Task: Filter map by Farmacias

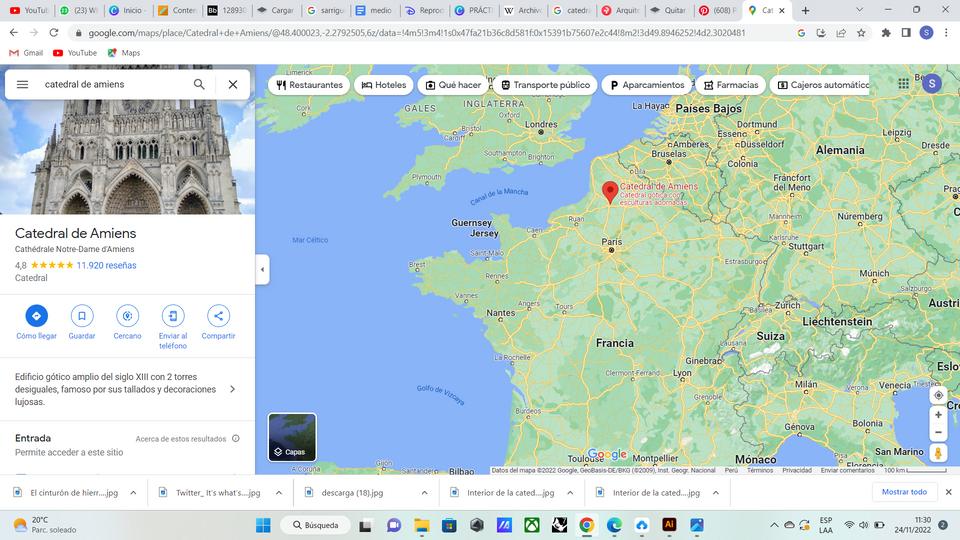Action: pos(731,85)
